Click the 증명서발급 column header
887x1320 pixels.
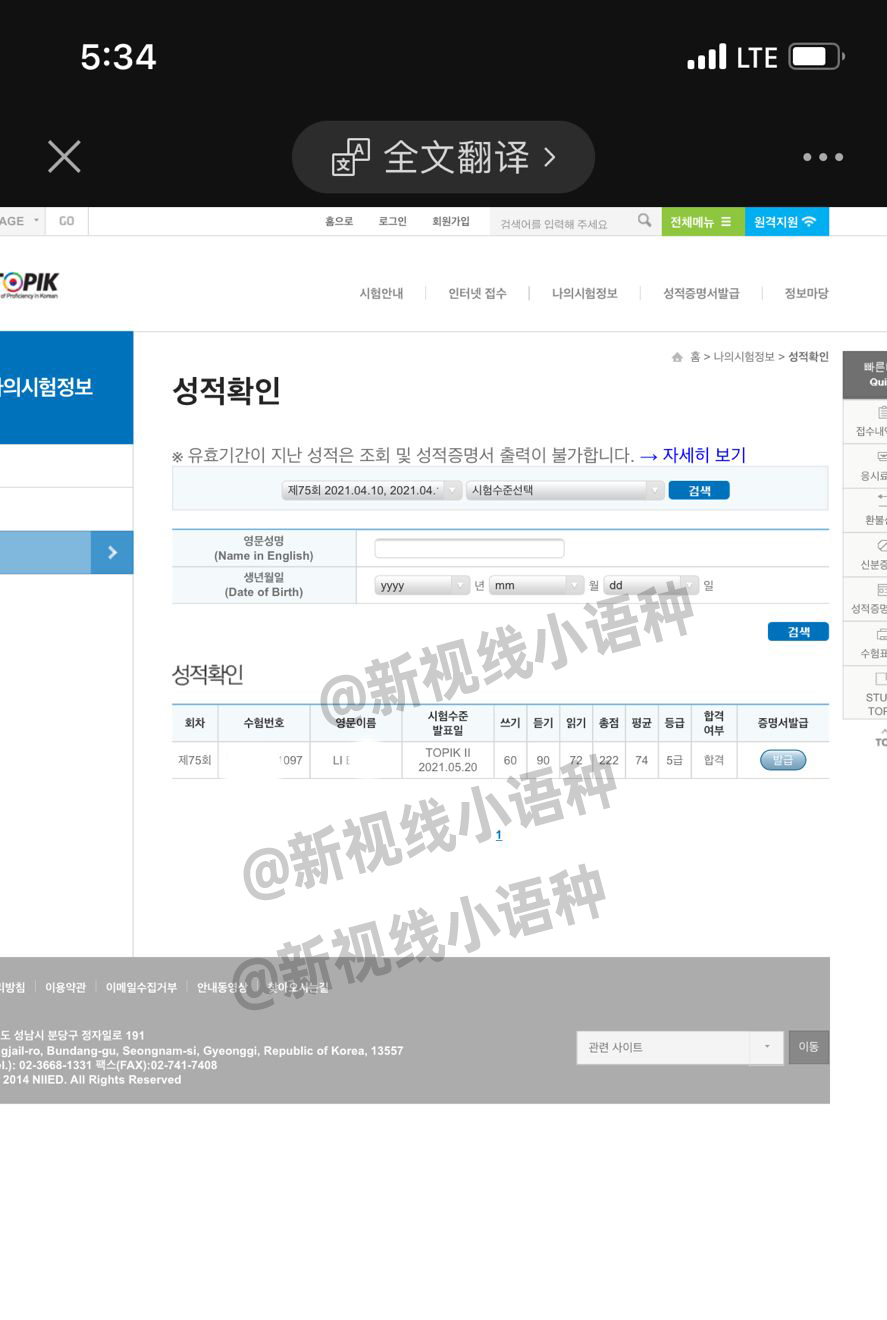click(783, 723)
